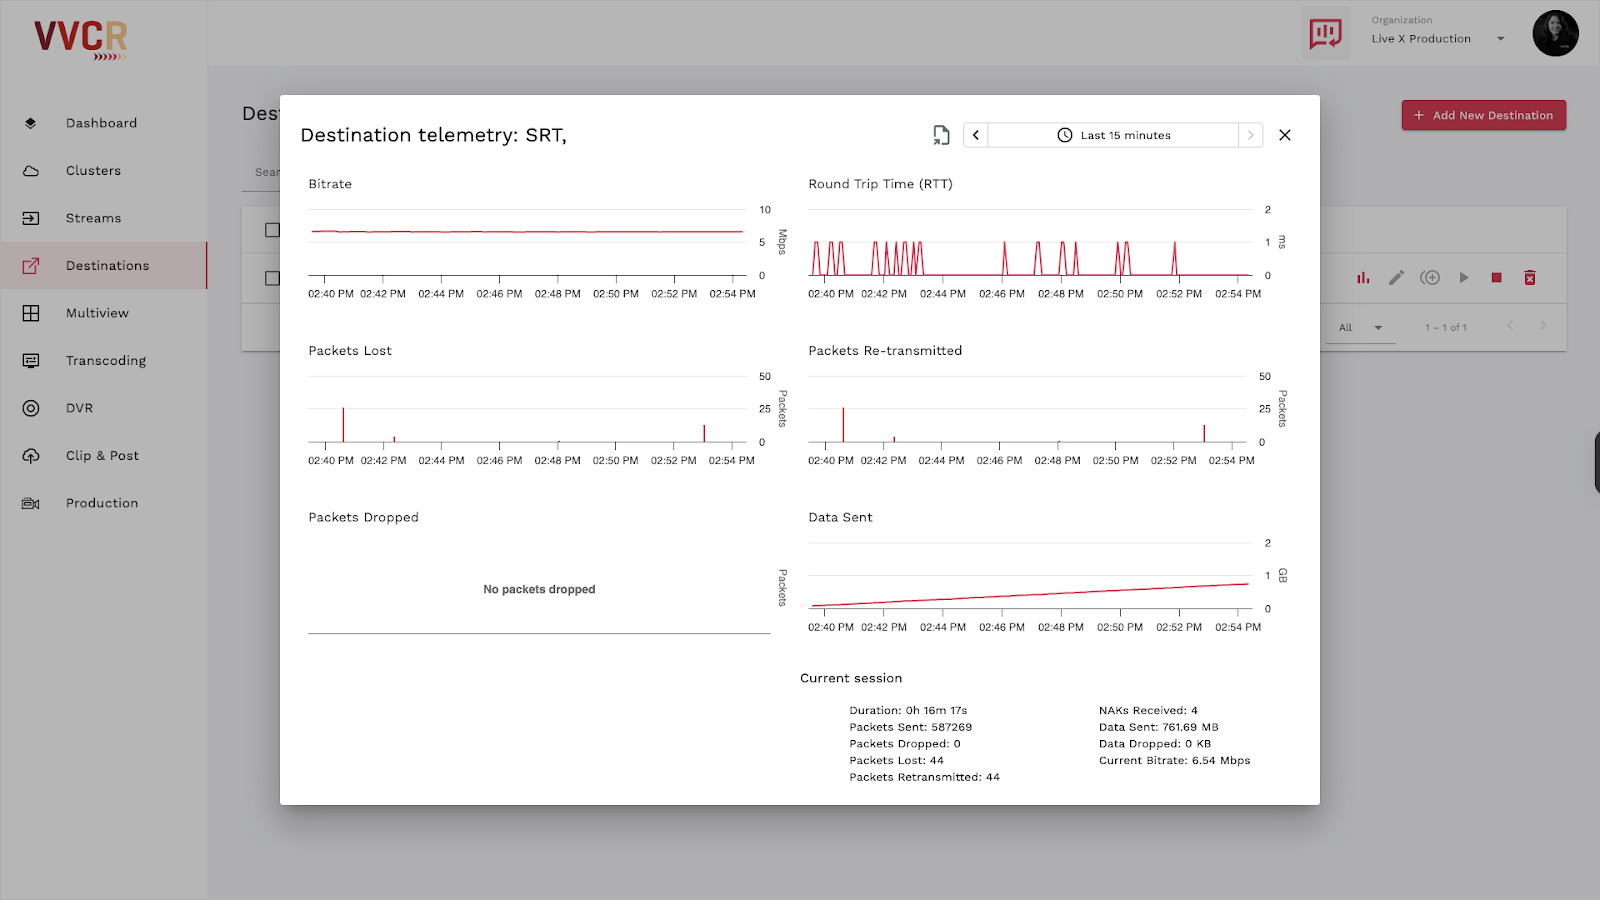Edit the destination using the pencil icon
The image size is (1600, 900).
point(1396,277)
